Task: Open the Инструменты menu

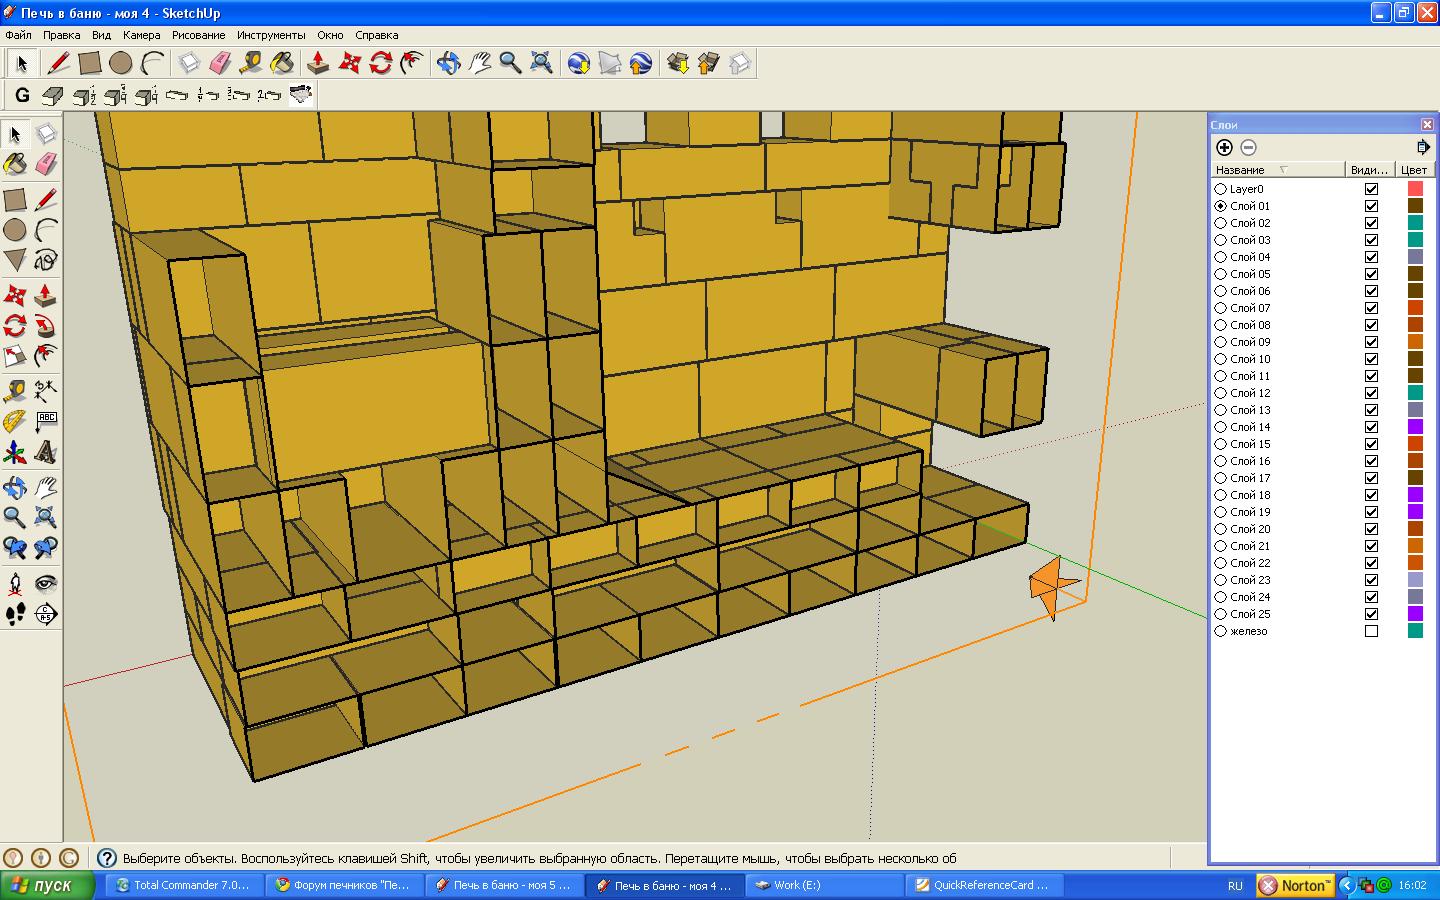Action: pos(271,35)
